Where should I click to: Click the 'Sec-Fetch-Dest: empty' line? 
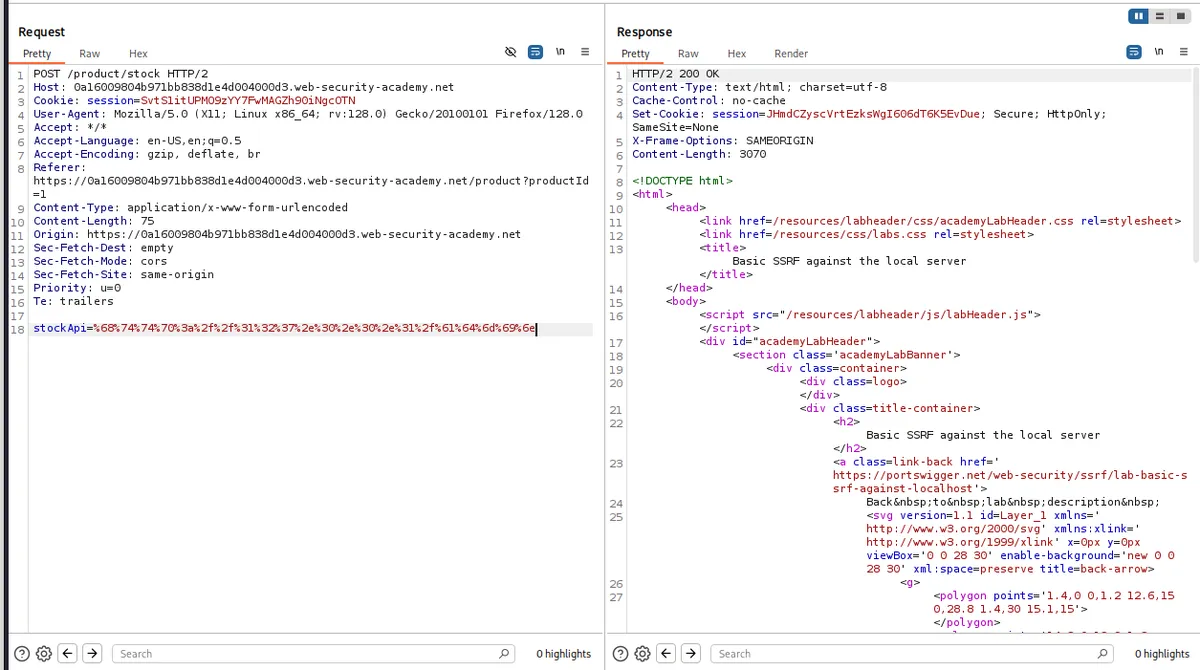103,247
